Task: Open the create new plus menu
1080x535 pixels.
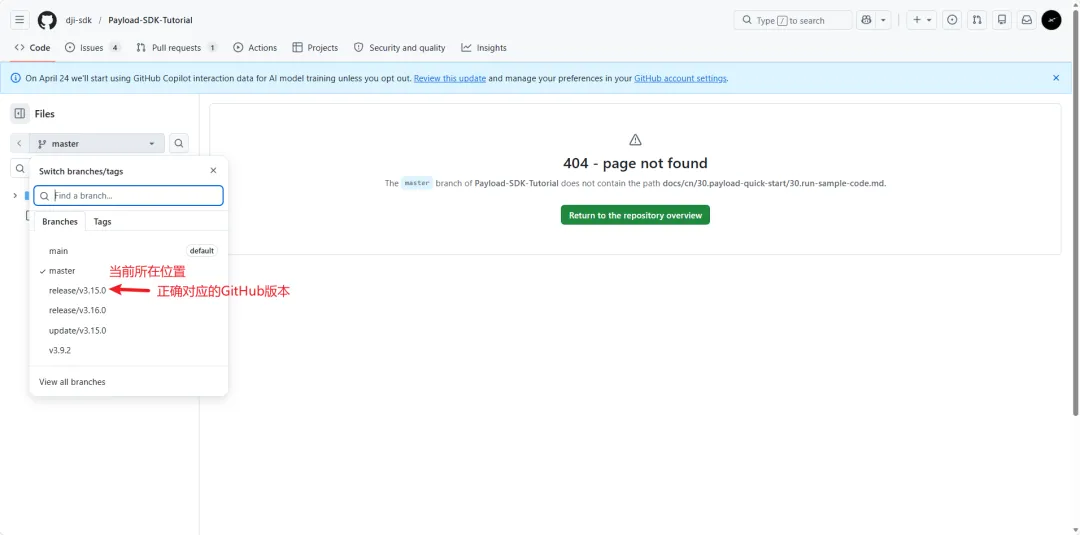Action: 922,20
